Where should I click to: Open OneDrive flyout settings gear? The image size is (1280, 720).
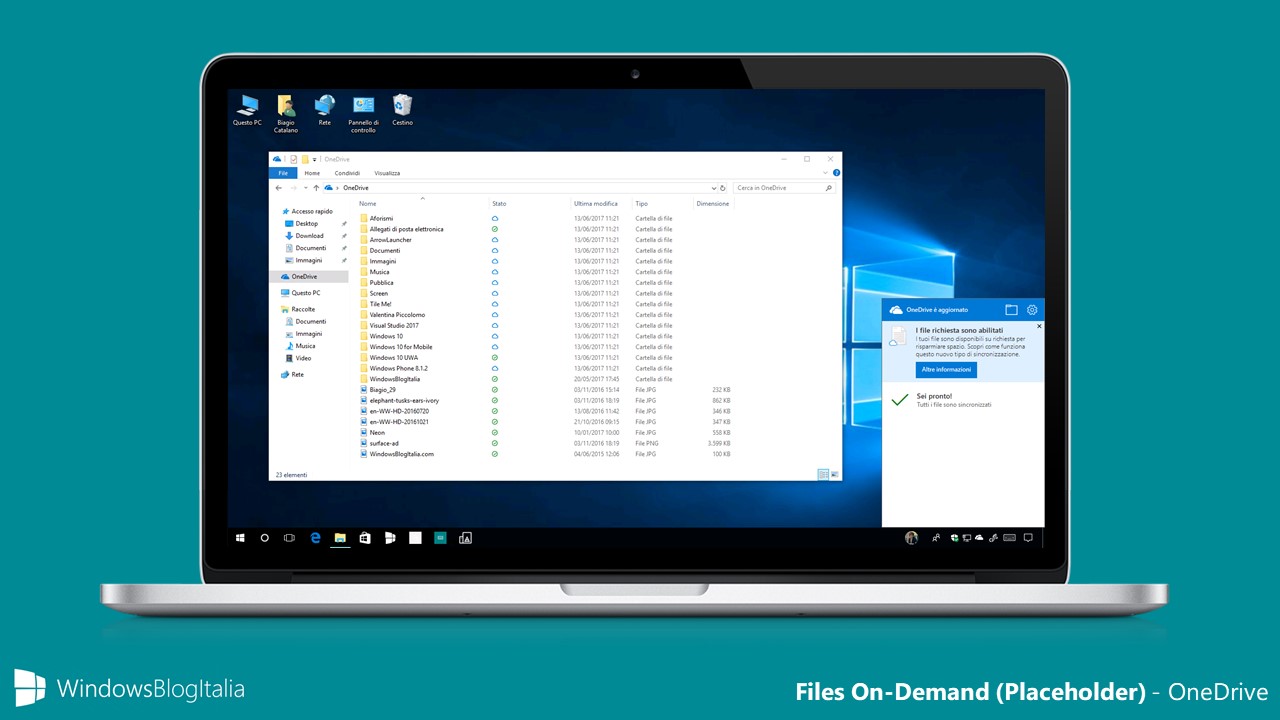click(1032, 310)
